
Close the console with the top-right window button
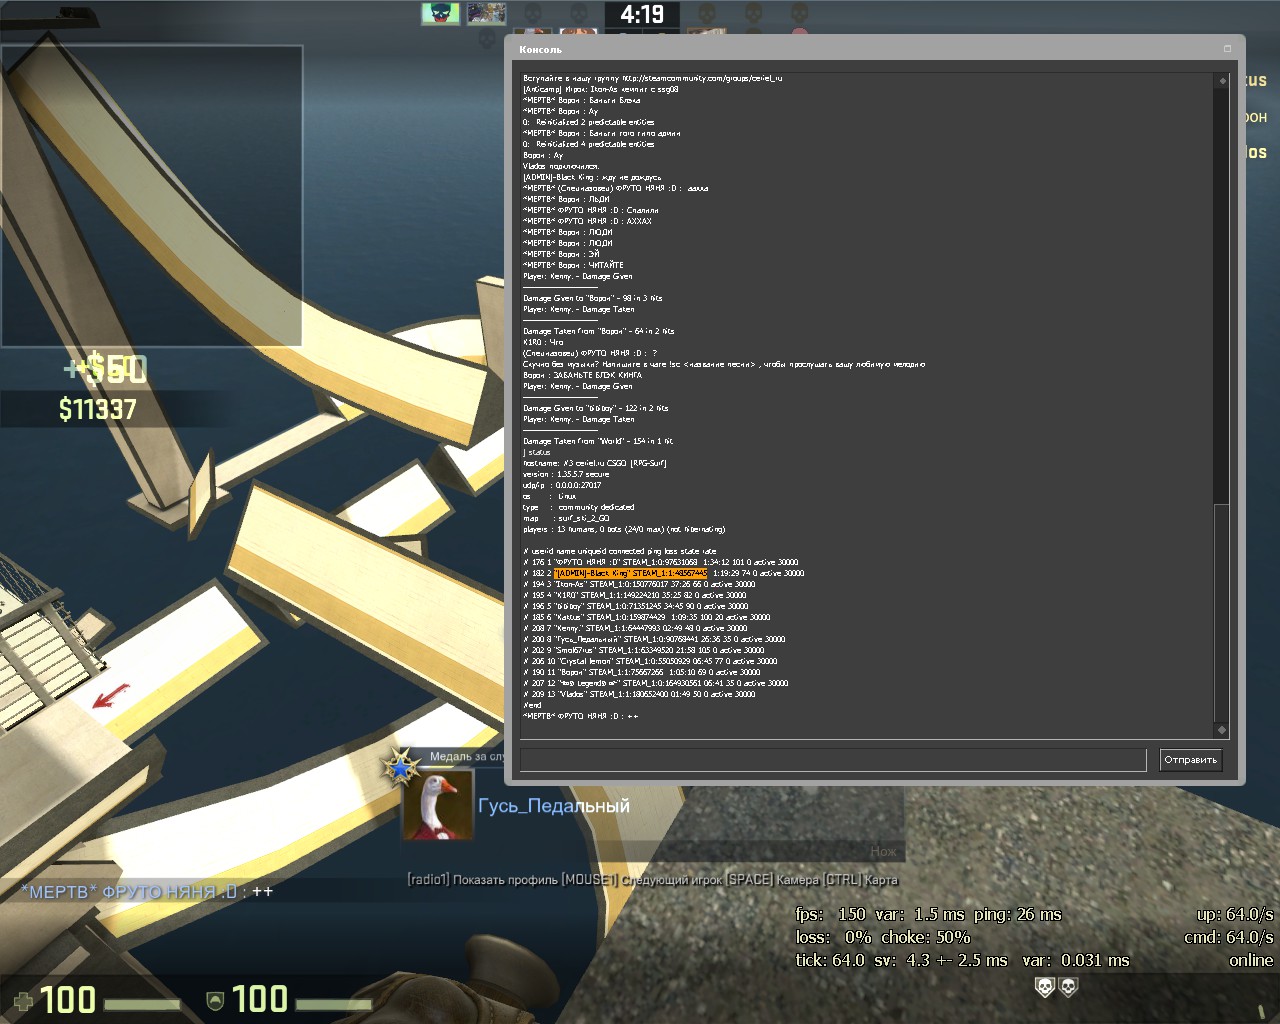pyautogui.click(x=1227, y=49)
